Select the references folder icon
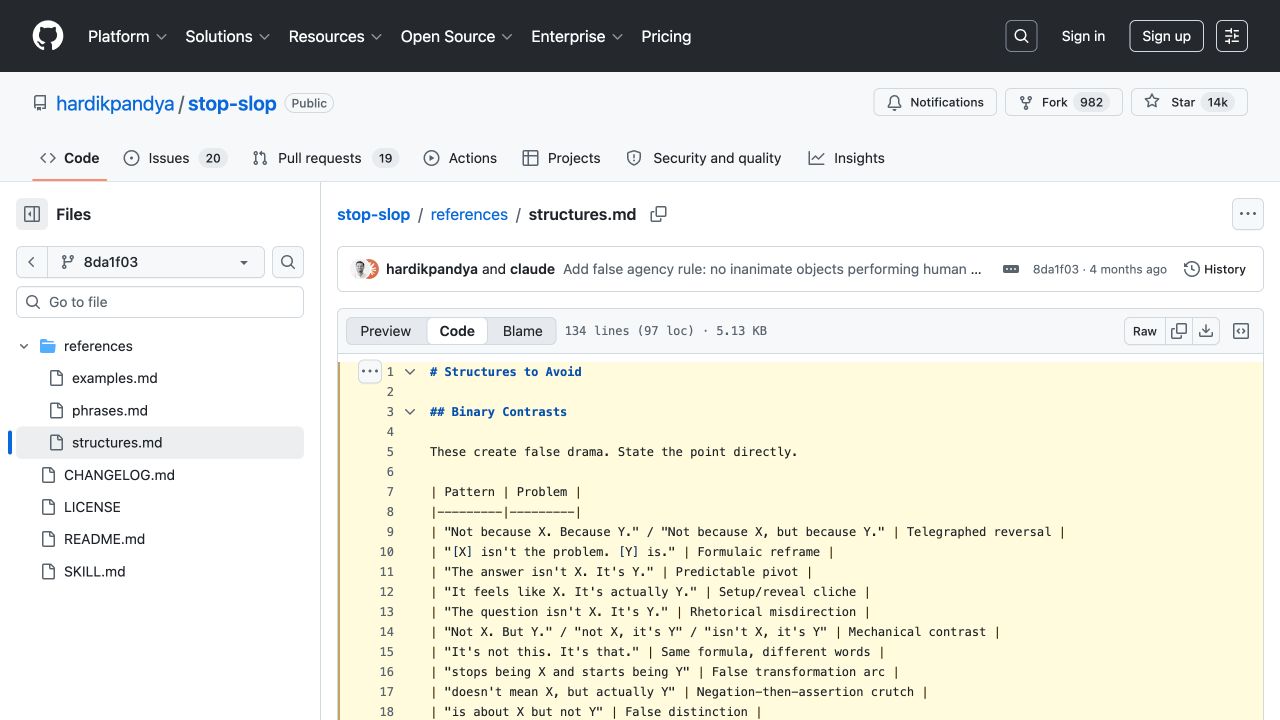Screen dimensions: 1280x720 (x=47, y=346)
